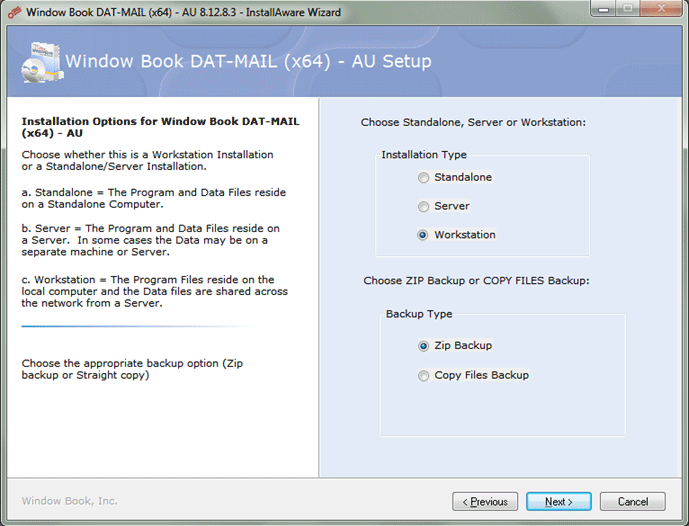
Task: Click the 'Window Book DAT-MAIL (x64) - AU Setup' heading
Action: point(248,61)
